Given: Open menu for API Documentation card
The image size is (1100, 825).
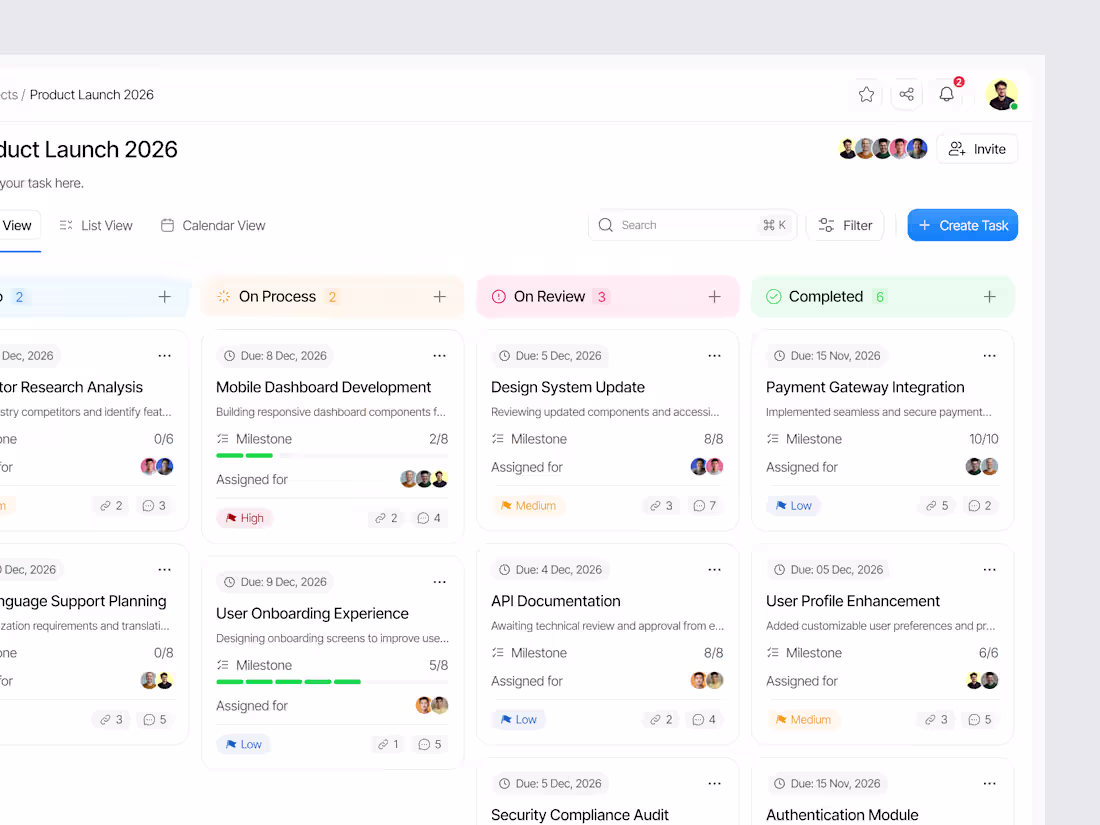Looking at the screenshot, I should click(x=715, y=570).
